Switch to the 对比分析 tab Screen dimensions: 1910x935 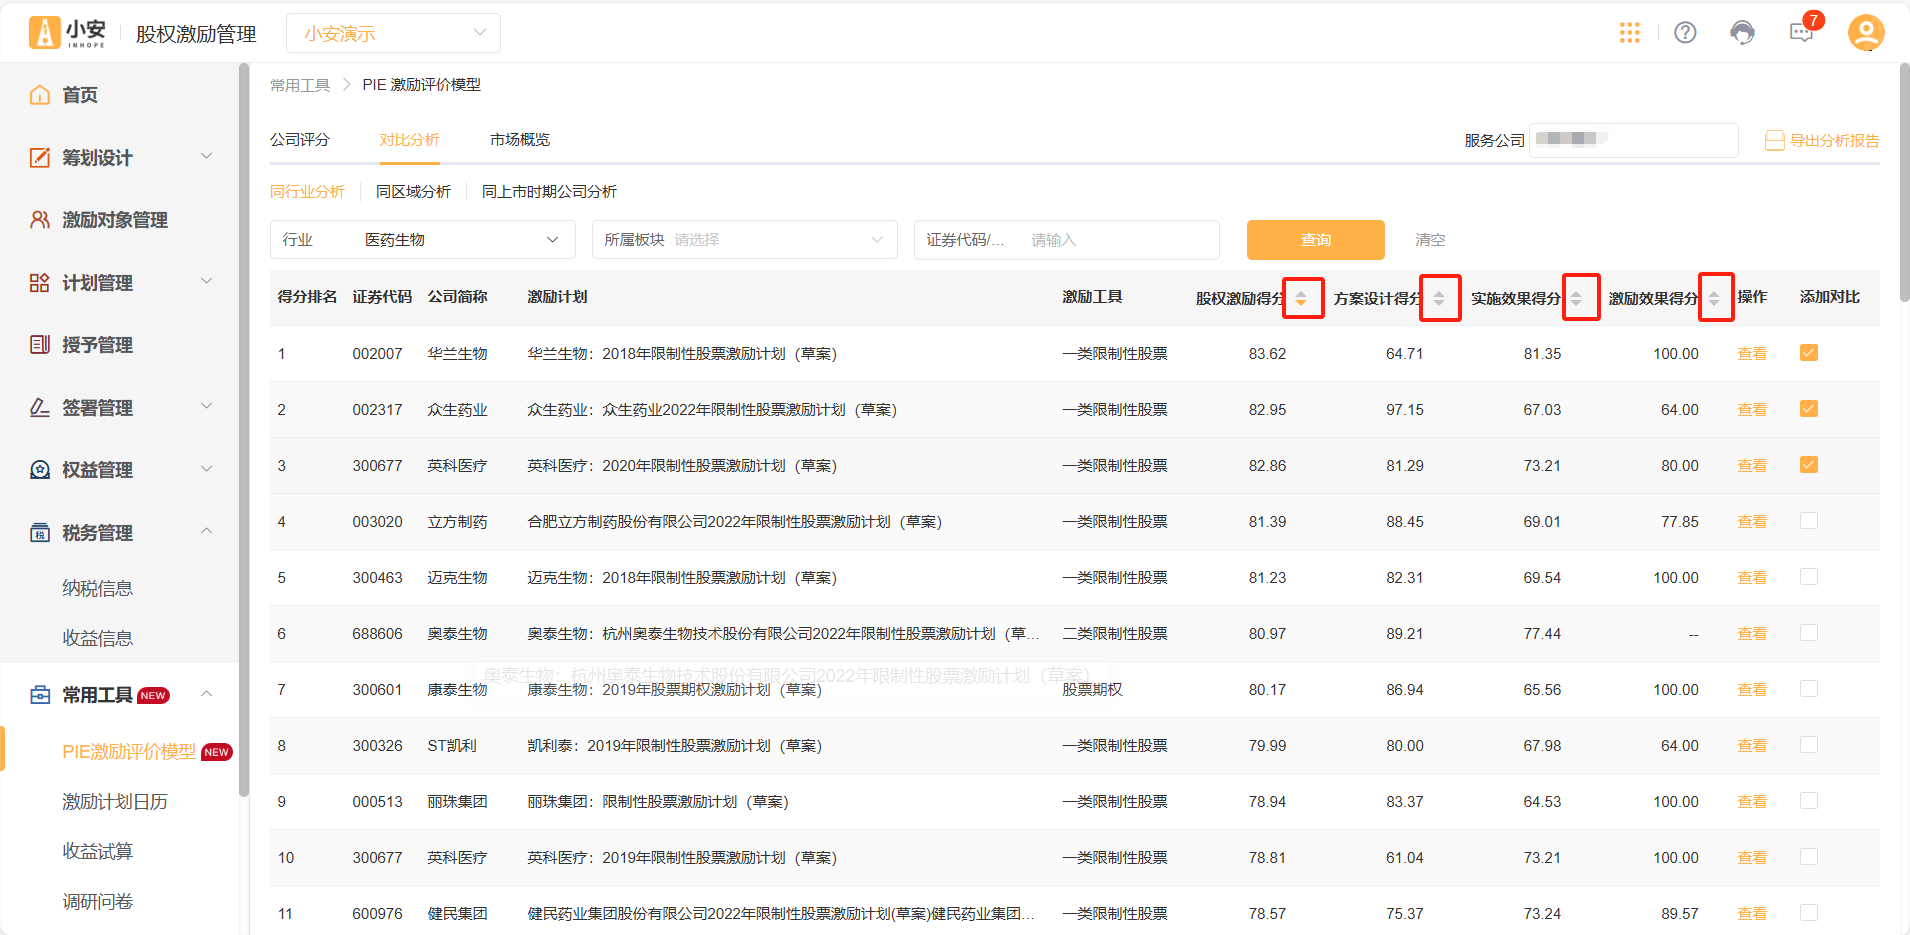click(410, 140)
